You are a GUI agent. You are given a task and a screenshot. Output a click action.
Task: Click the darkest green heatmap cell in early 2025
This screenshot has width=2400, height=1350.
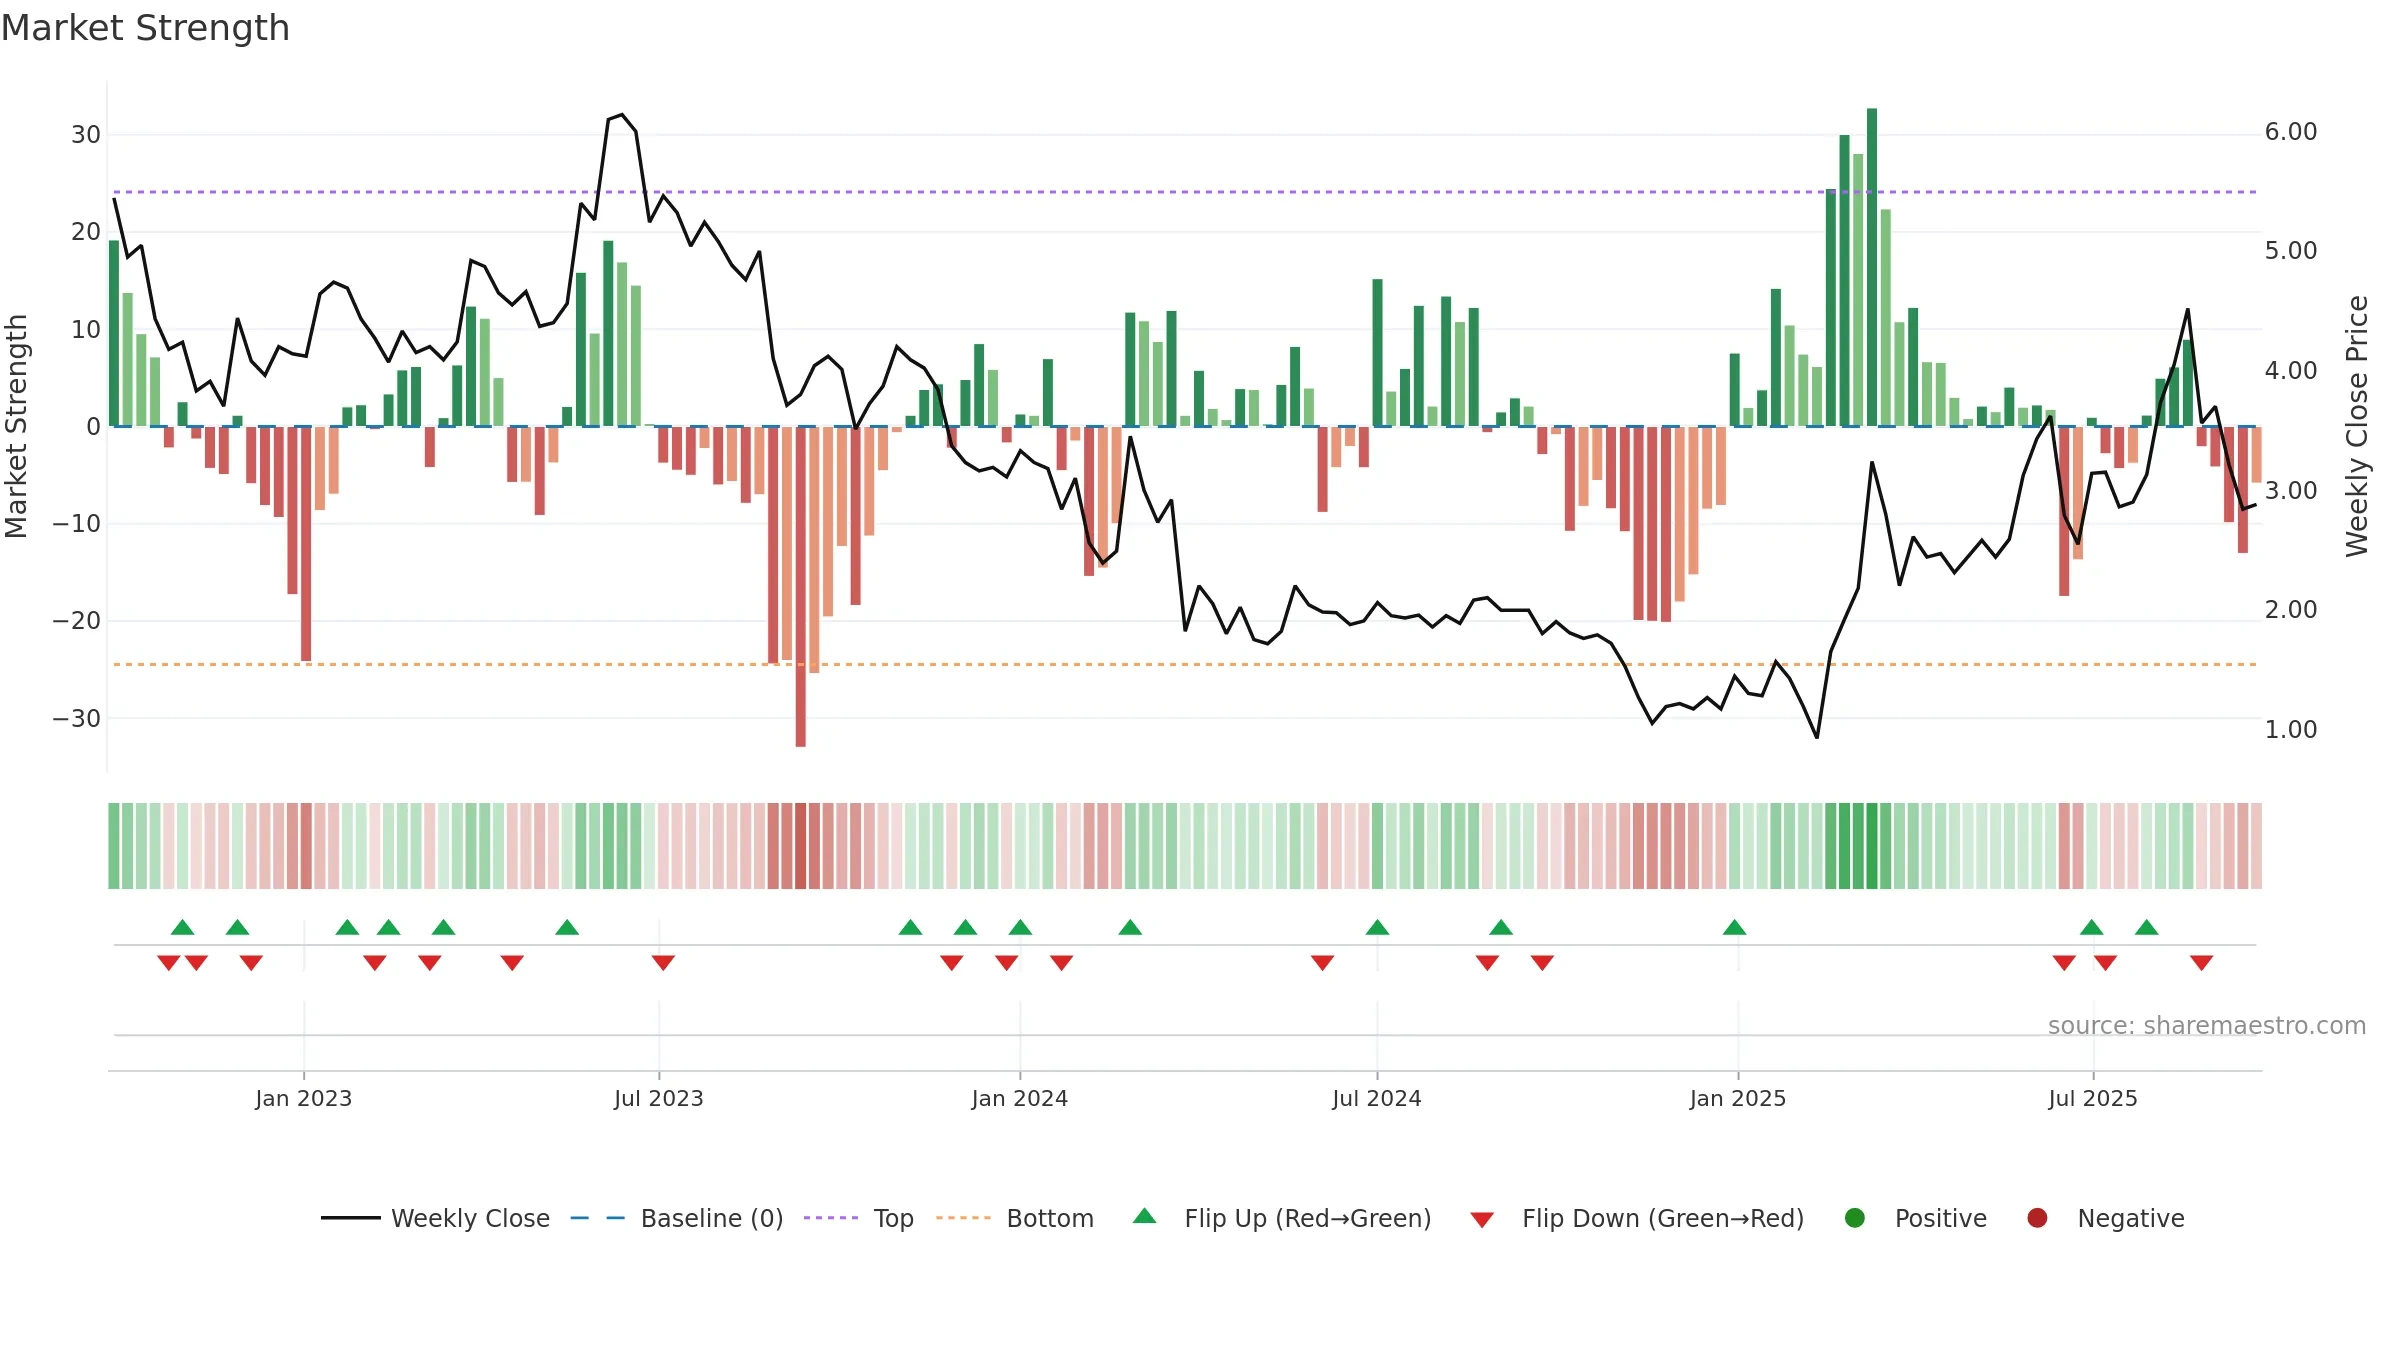click(1872, 846)
